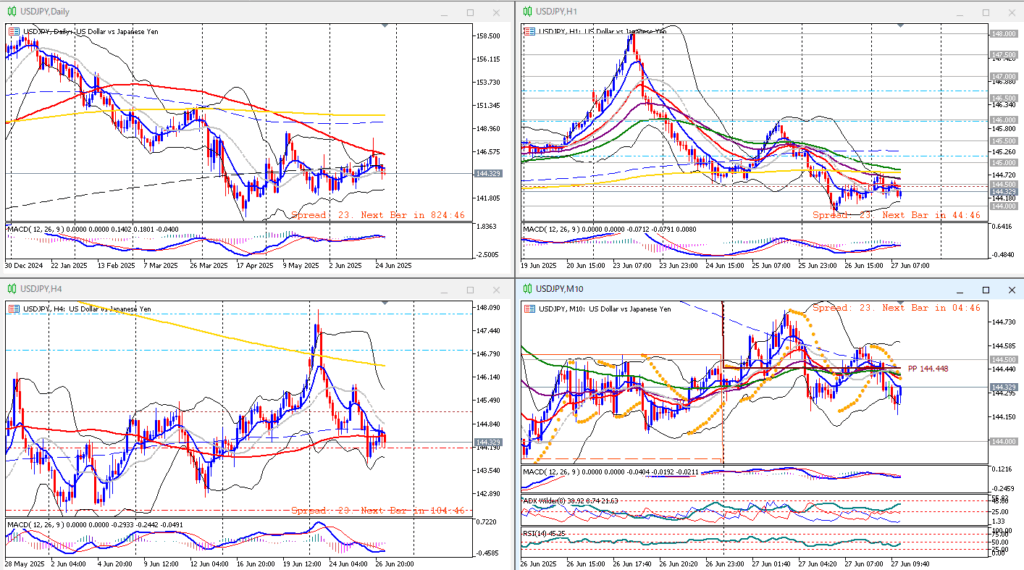
Task: Click the chart symbol icon inside the Daily chart
Action: click(14, 31)
